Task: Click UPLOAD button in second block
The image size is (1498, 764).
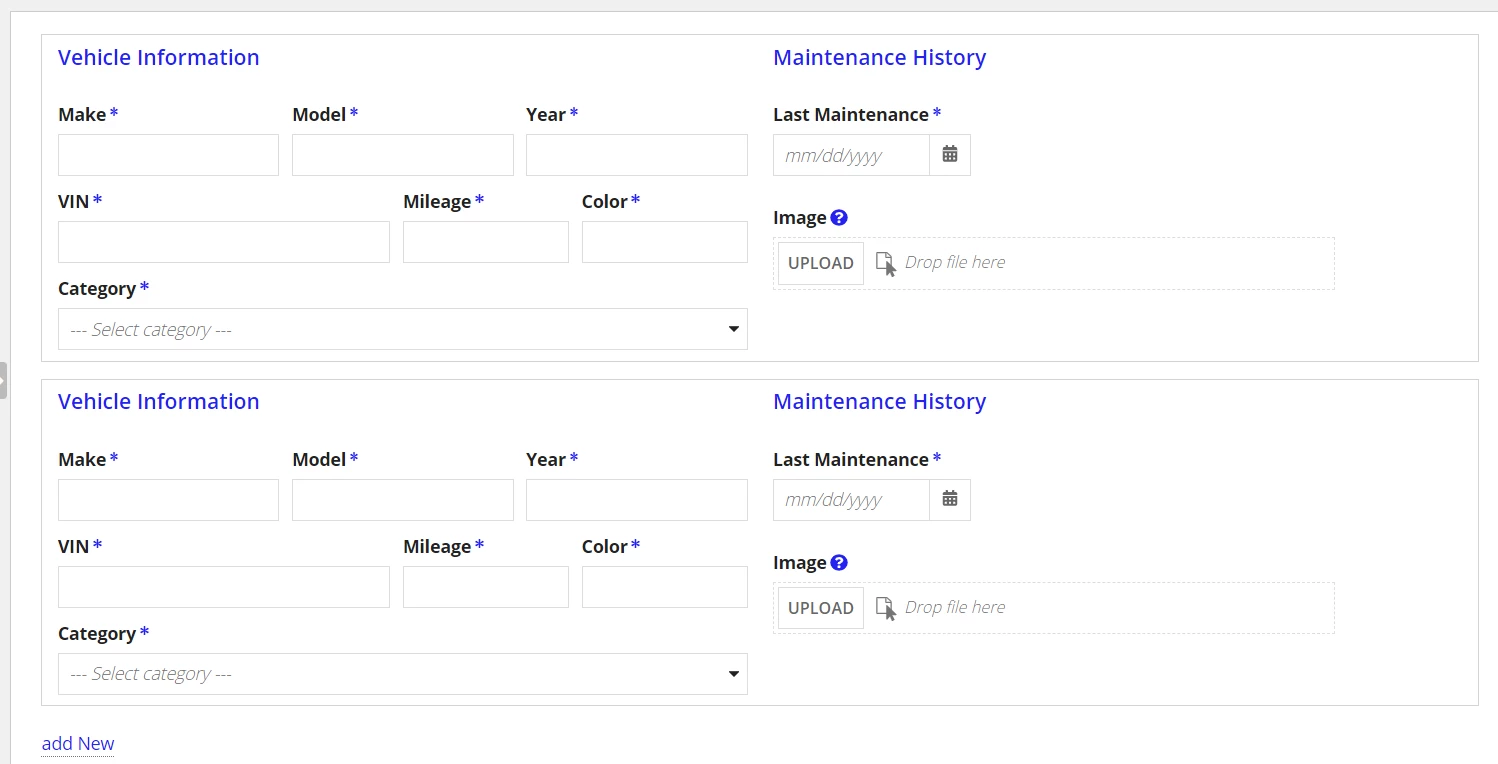Action: coord(821,608)
